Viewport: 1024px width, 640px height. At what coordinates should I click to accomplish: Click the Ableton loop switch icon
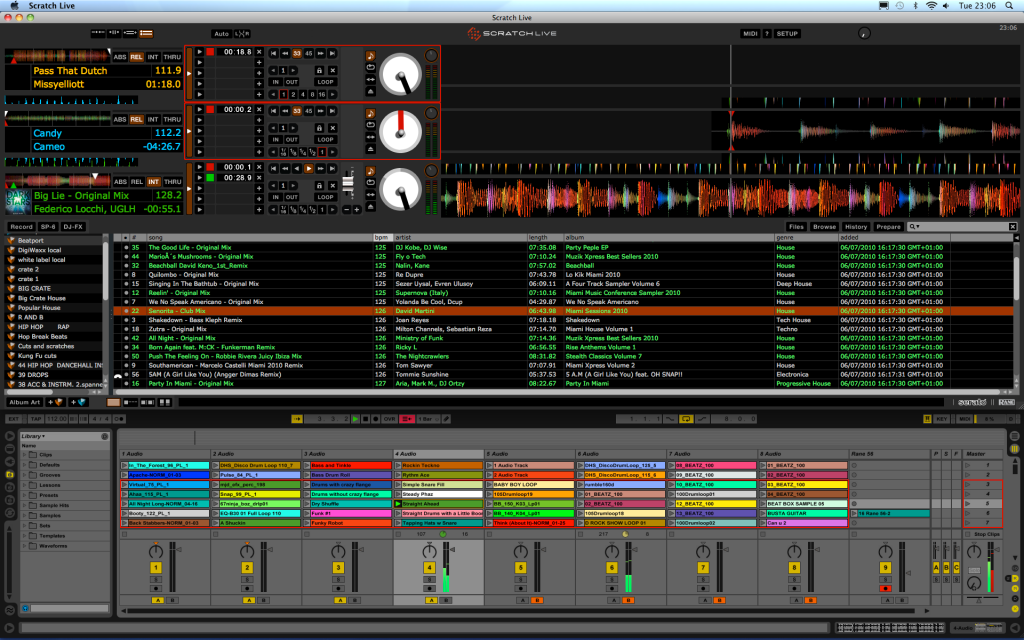686,419
